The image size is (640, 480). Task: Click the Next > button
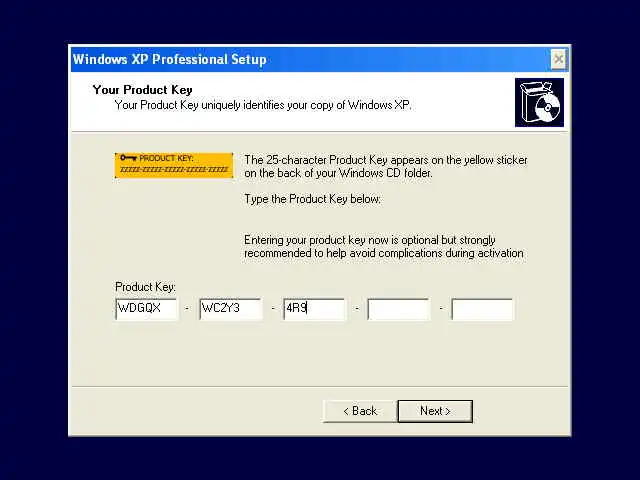click(x=435, y=411)
